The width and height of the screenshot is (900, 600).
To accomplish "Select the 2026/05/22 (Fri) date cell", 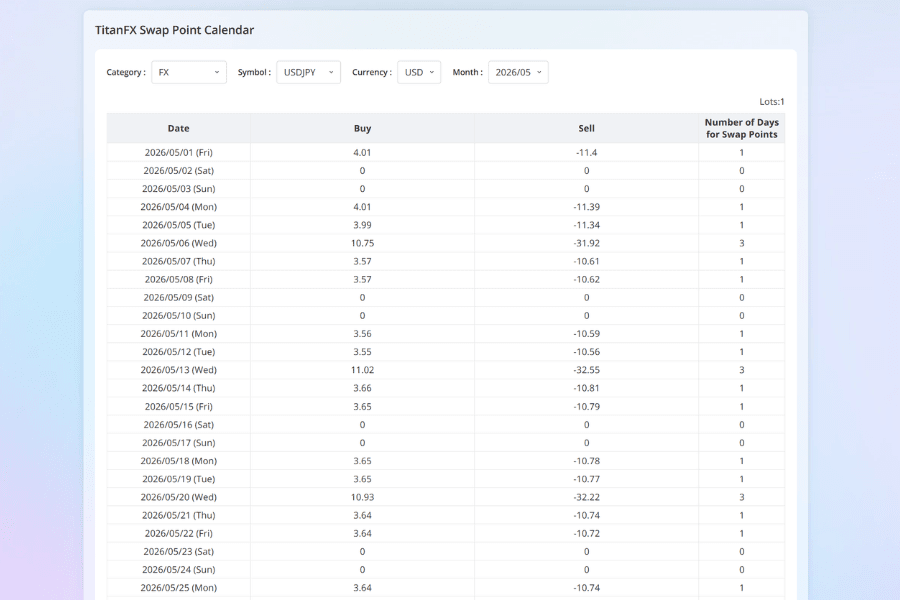I will [179, 533].
